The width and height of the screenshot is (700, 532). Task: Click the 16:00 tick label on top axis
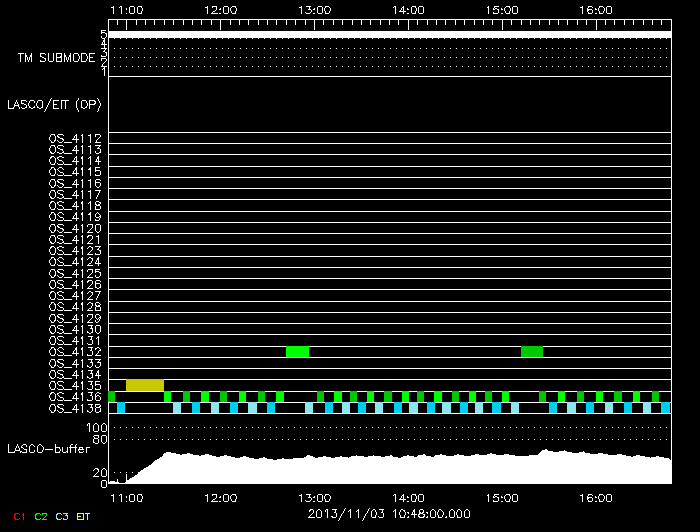pyautogui.click(x=596, y=9)
